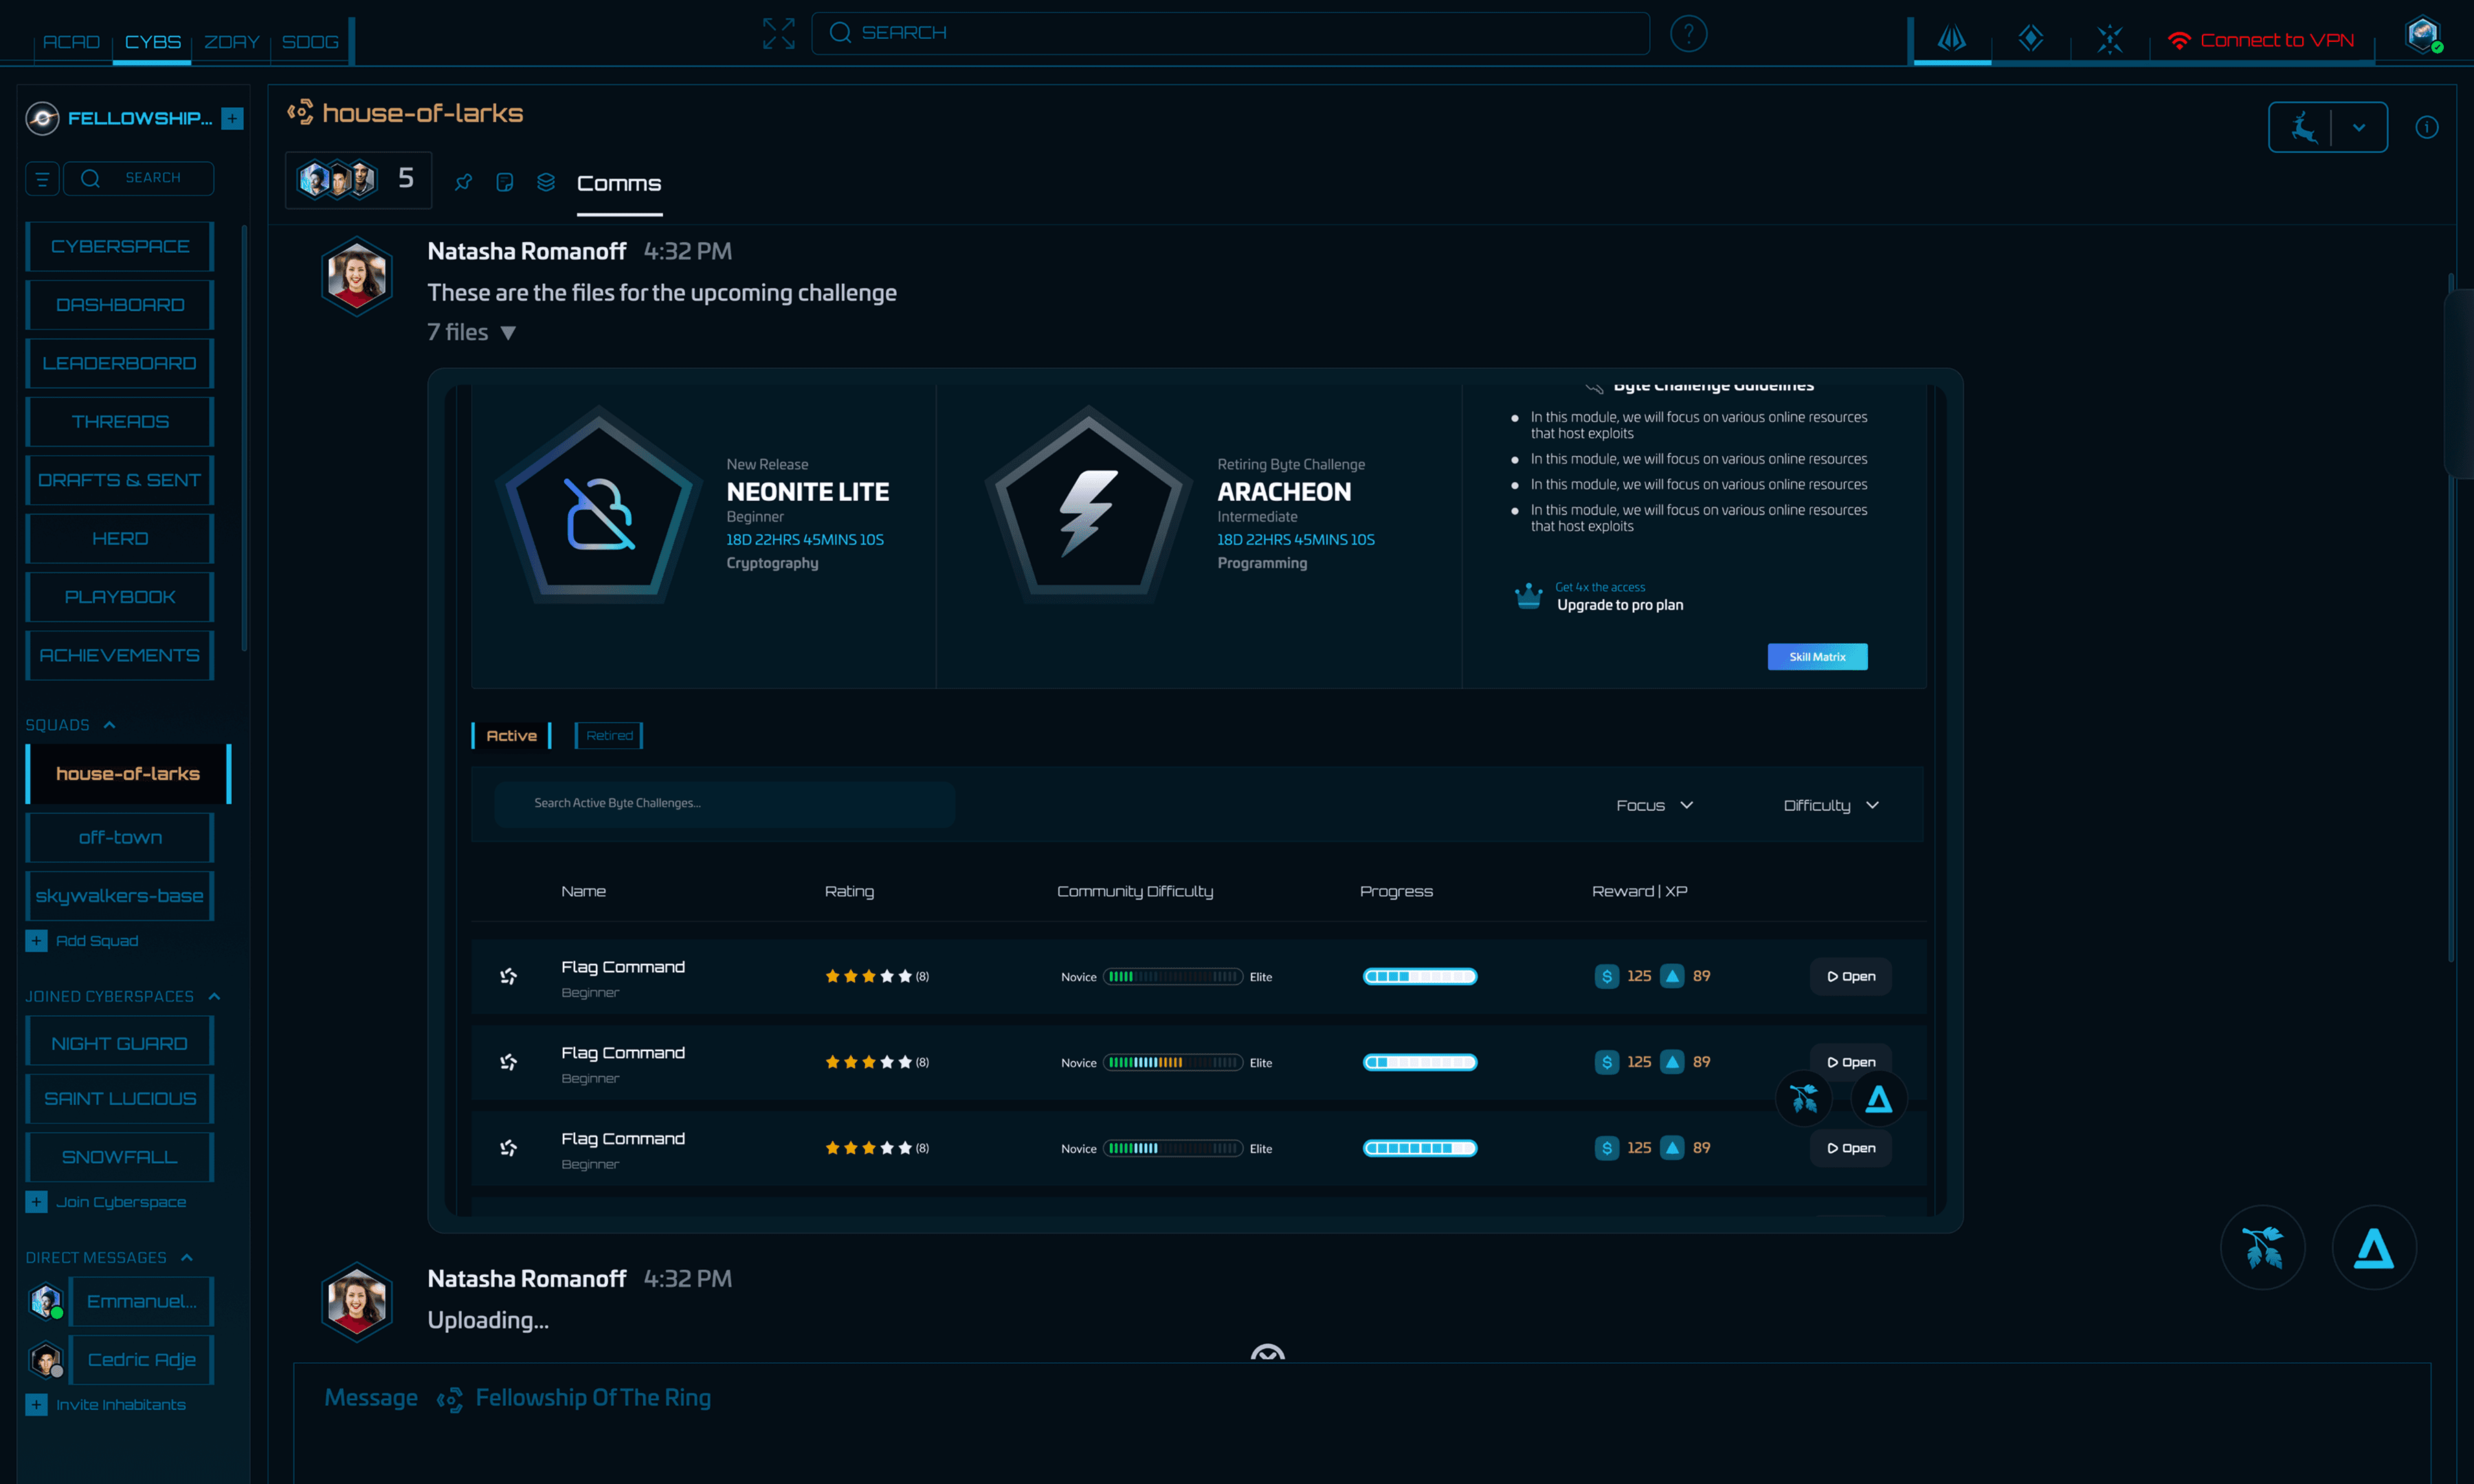Click the user profile avatar icon
This screenshot has height=1484, width=2474.
tap(2422, 35)
